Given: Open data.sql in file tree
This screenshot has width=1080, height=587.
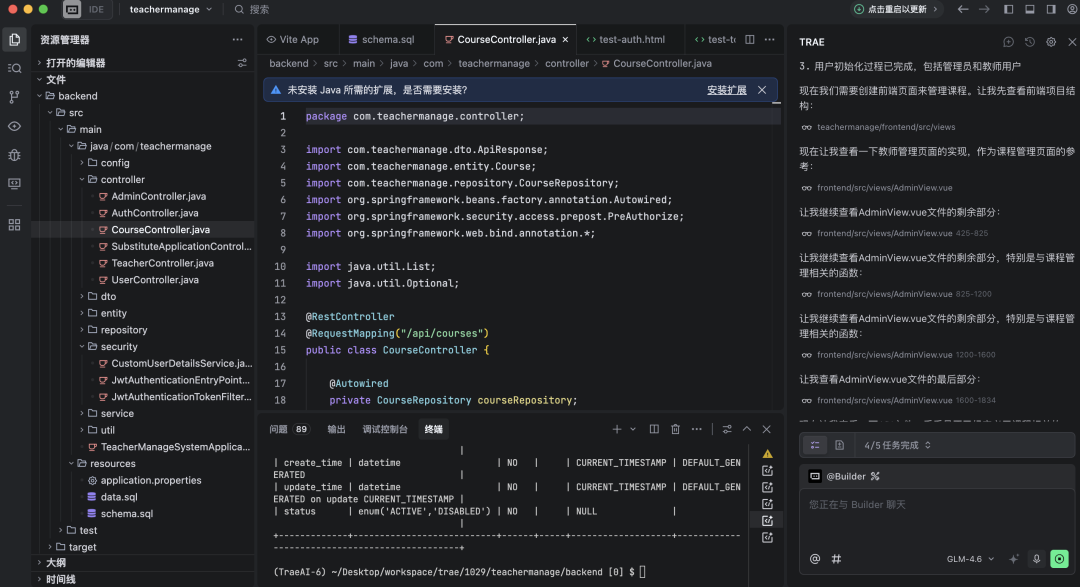Looking at the screenshot, I should (x=118, y=497).
